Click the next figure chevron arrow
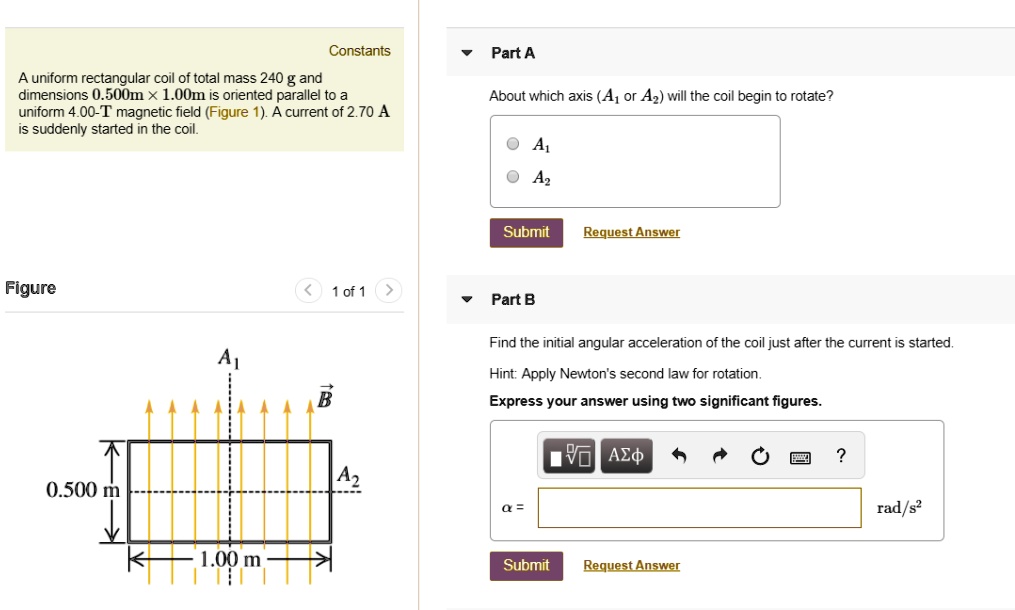 pyautogui.click(x=390, y=291)
